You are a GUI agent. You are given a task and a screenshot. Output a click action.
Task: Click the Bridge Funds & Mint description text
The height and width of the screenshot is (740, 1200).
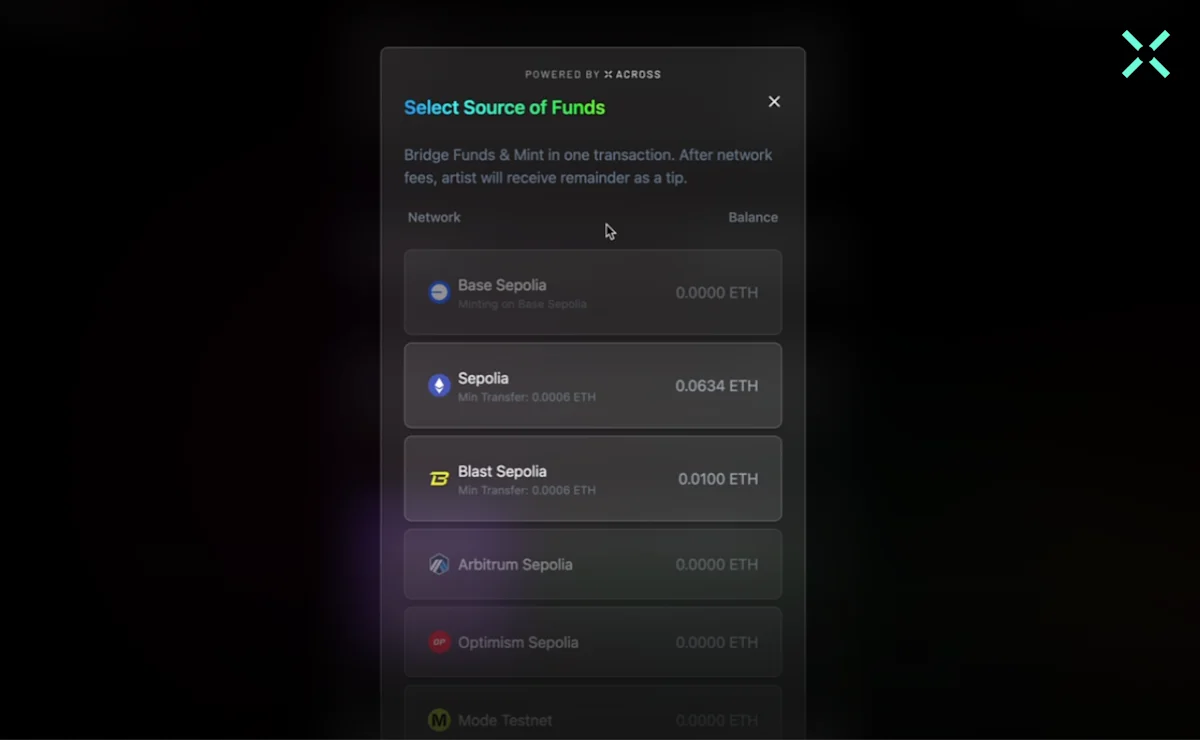tap(588, 167)
